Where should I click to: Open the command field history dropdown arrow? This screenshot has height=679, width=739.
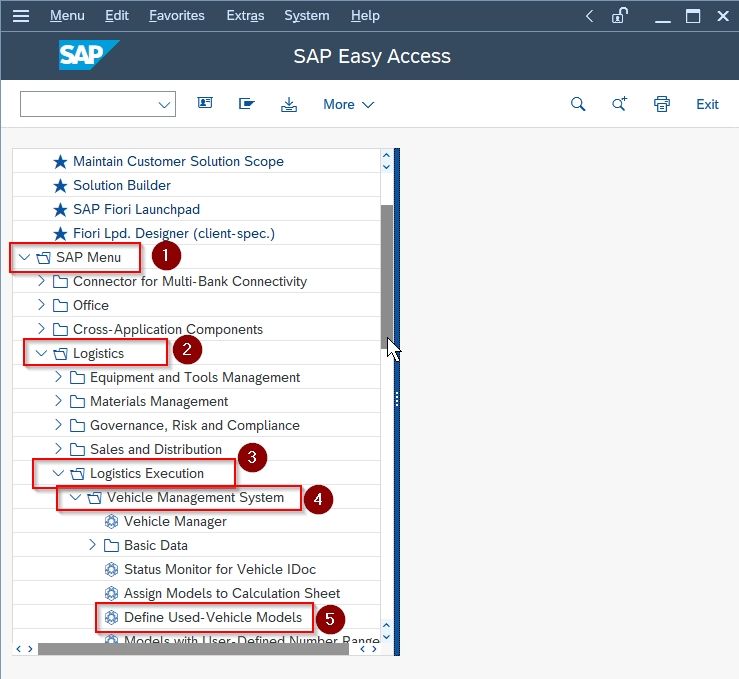[x=164, y=105]
